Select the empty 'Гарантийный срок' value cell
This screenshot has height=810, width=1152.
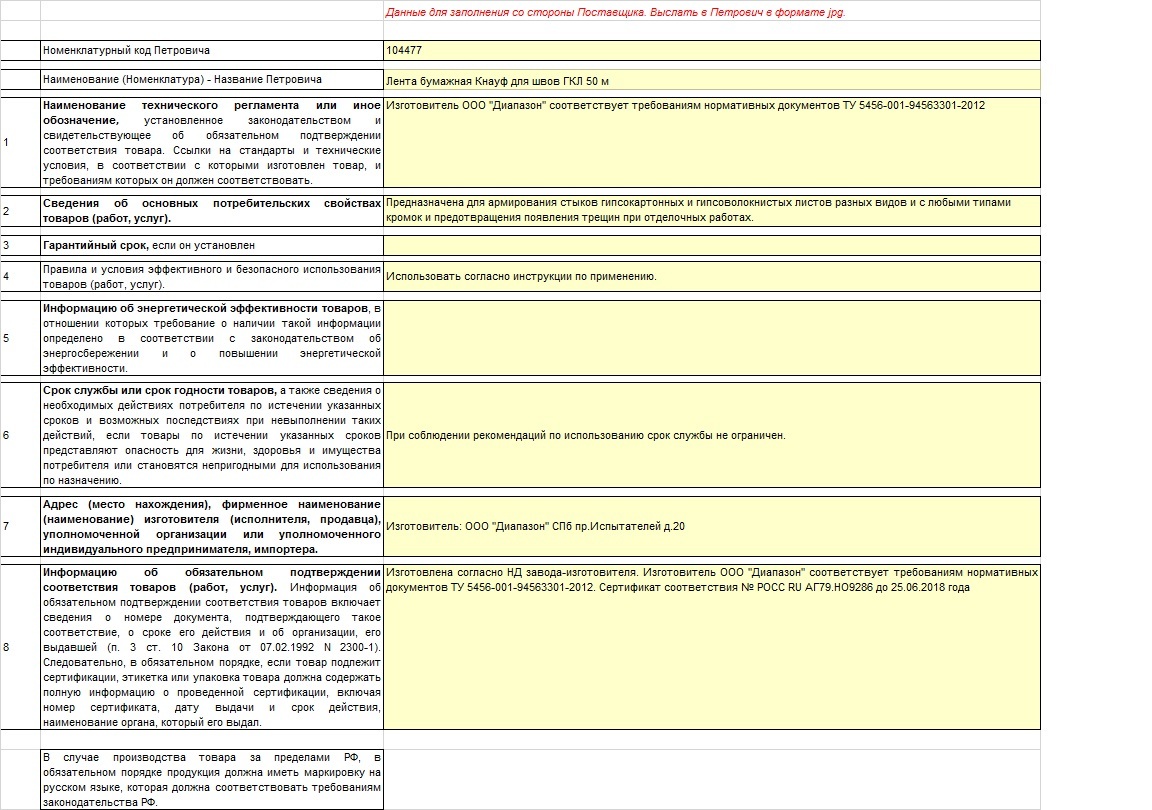711,245
